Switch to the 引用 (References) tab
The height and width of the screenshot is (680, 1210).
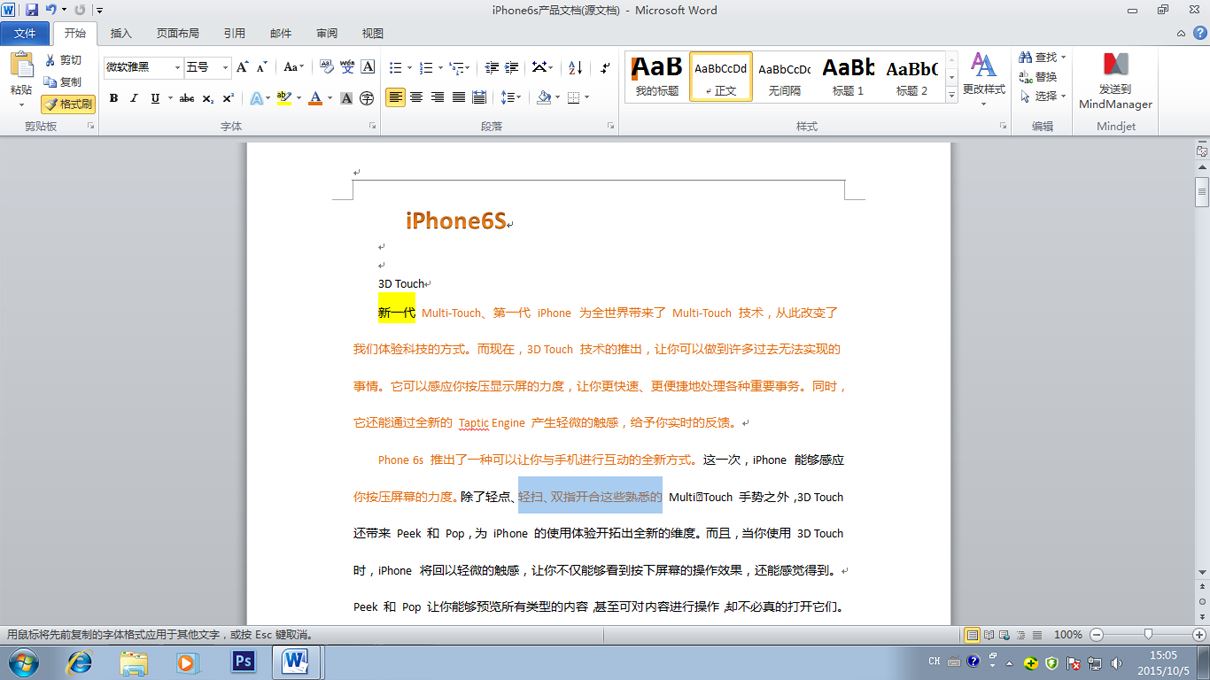(234, 33)
